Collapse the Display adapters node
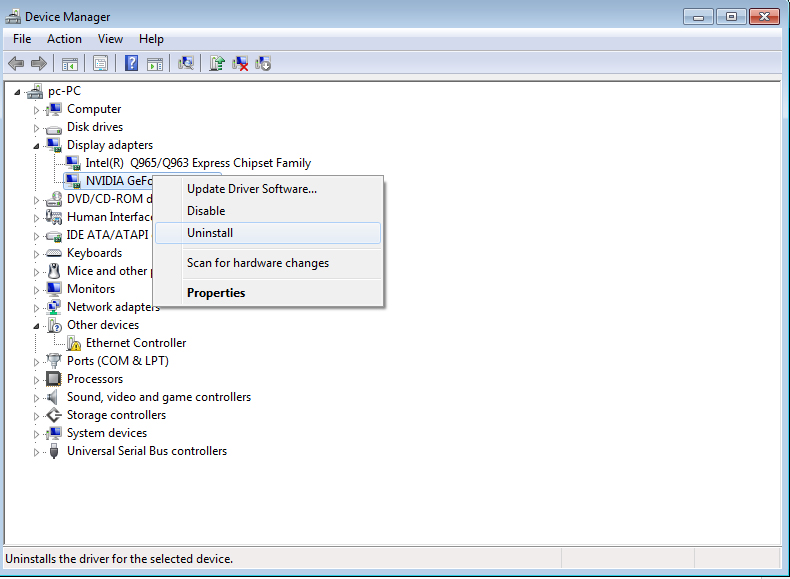This screenshot has width=790, height=579. pos(36,146)
